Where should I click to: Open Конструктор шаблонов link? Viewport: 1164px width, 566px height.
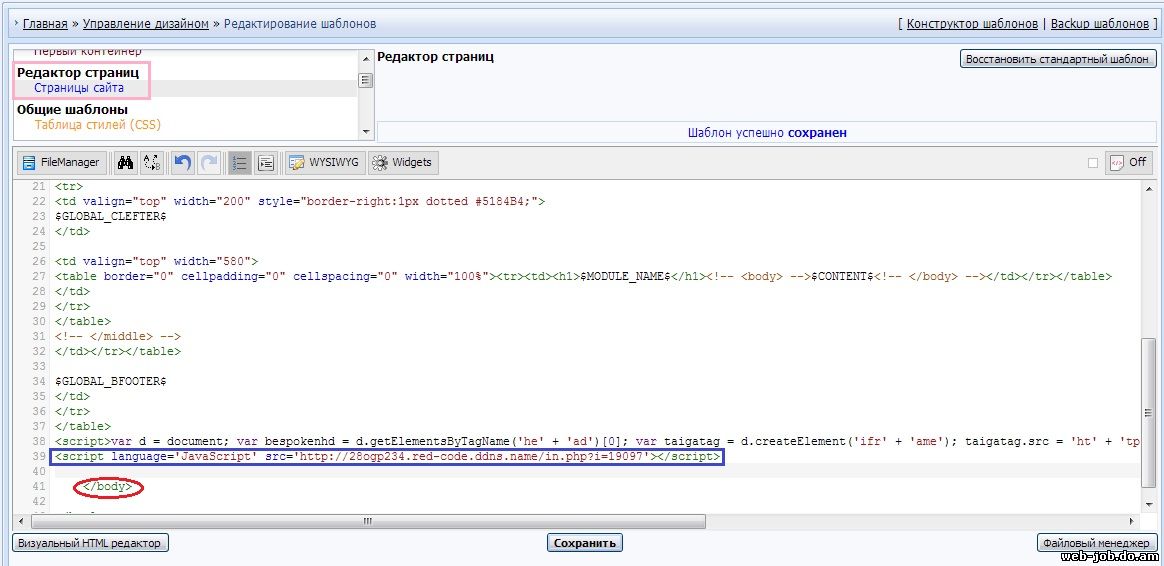pyautogui.click(x=972, y=24)
